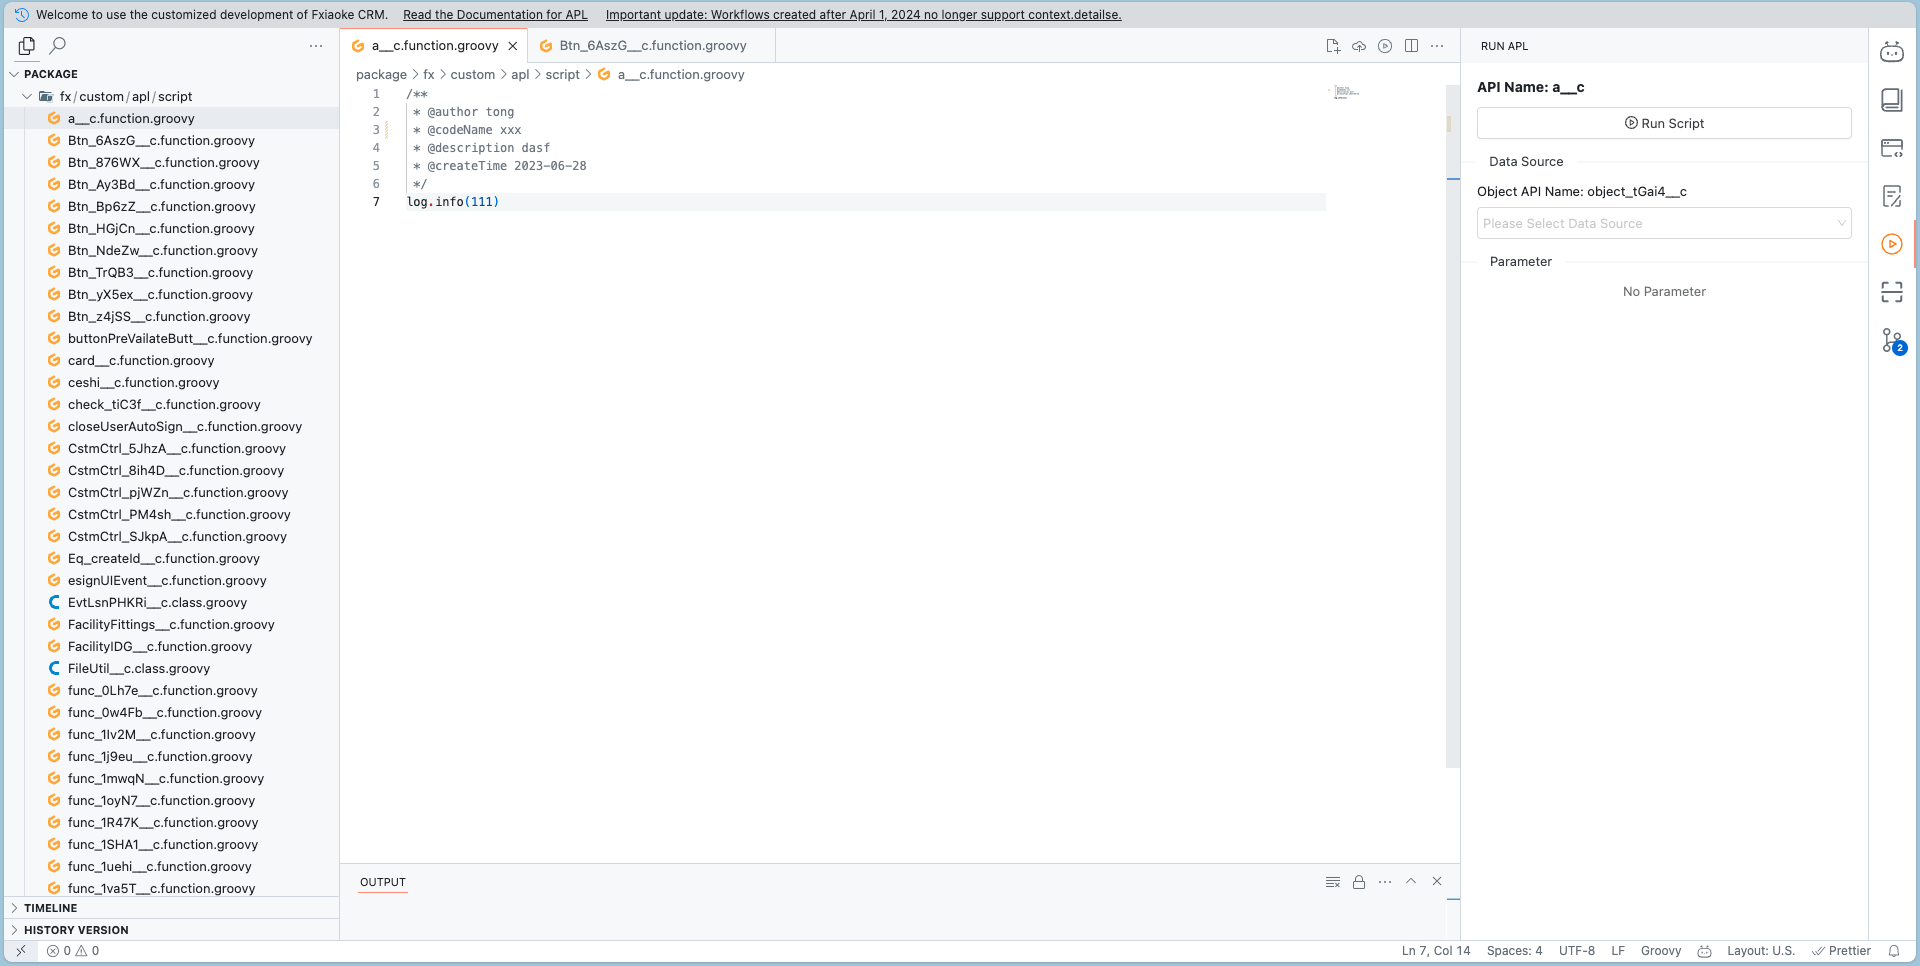
Task: Open the search magnifier in the left sidebar
Action: (x=58, y=46)
